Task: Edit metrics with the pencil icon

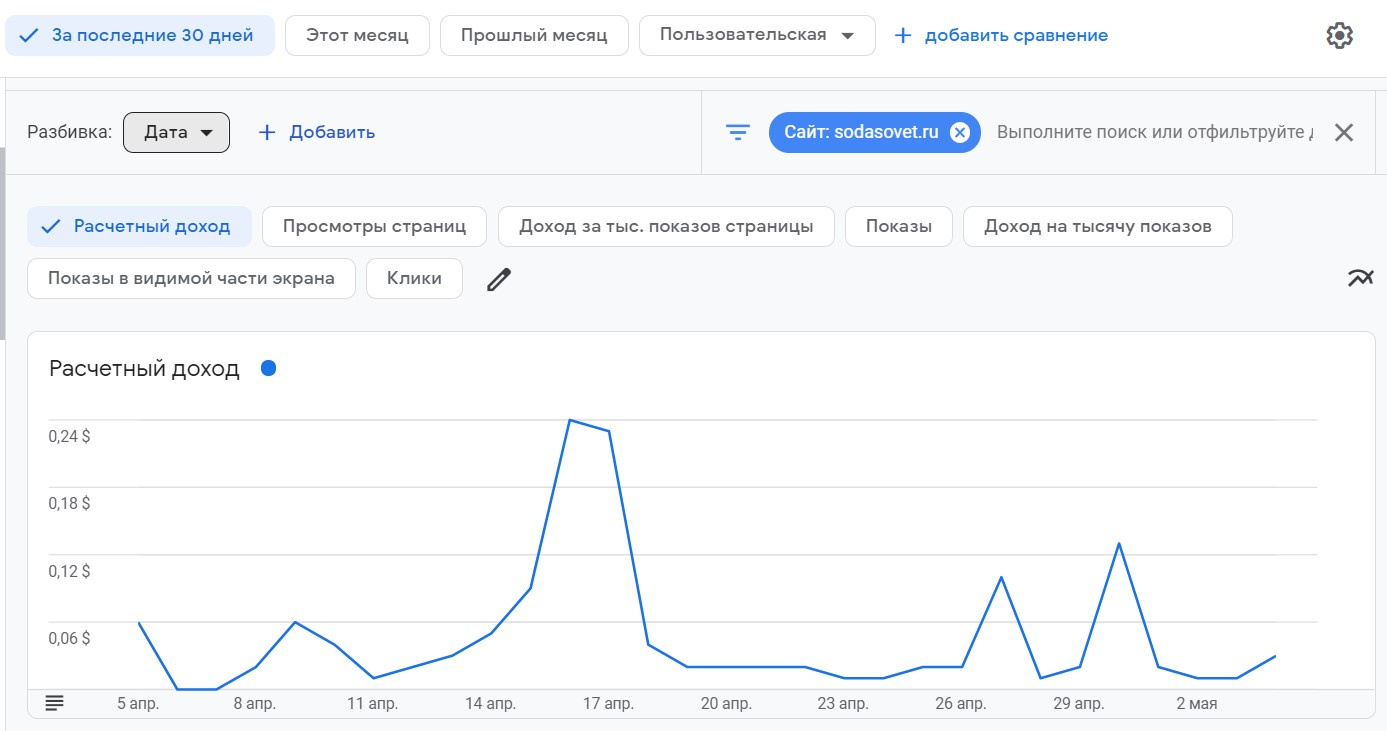Action: (499, 279)
